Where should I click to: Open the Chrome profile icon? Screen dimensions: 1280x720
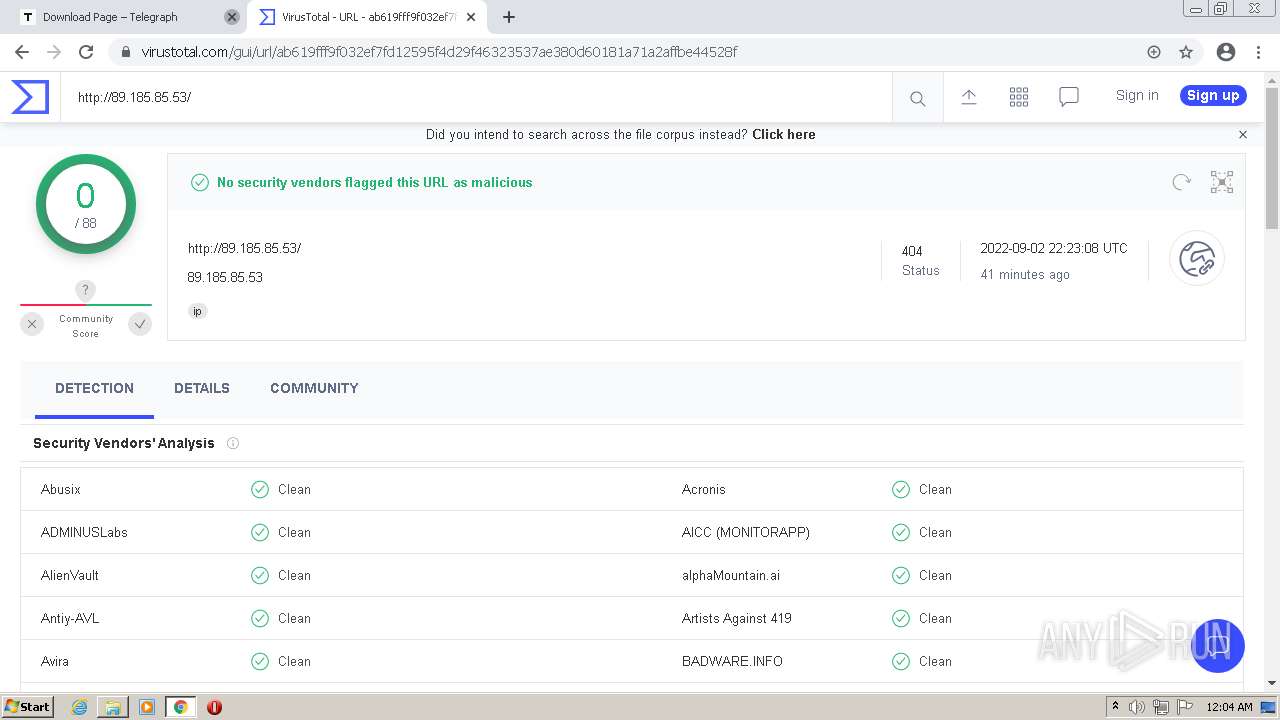pyautogui.click(x=1226, y=52)
